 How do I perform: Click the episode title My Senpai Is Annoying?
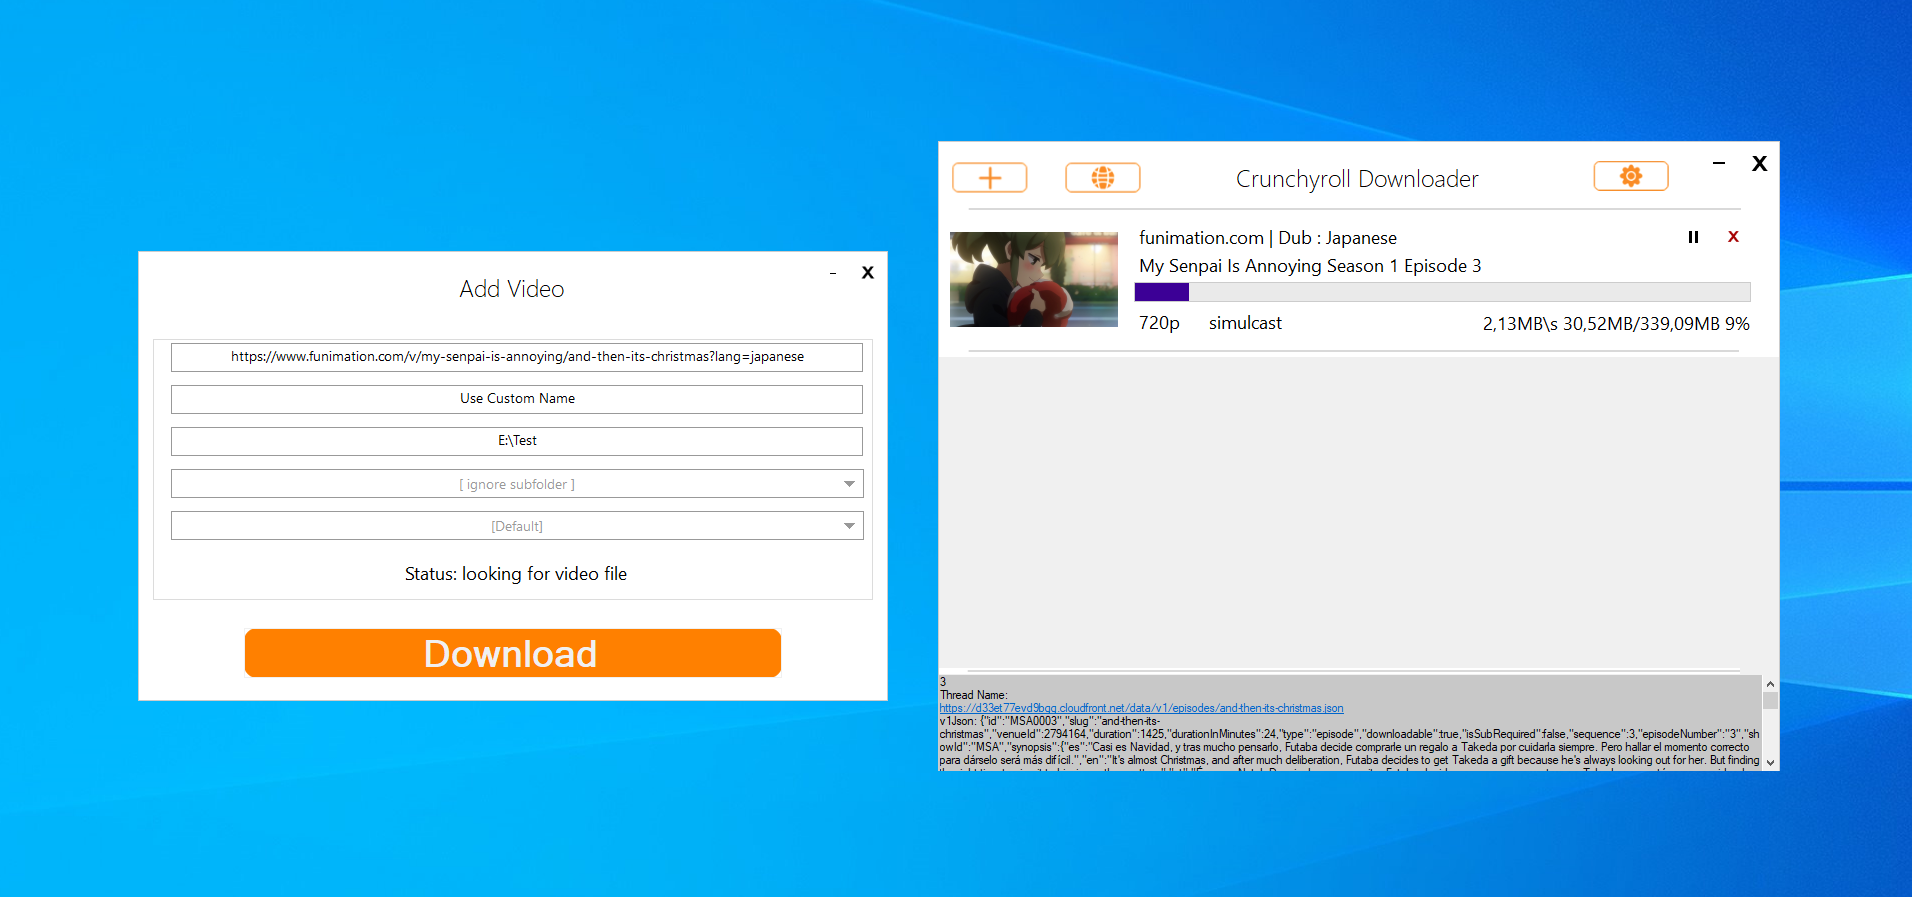(1310, 266)
